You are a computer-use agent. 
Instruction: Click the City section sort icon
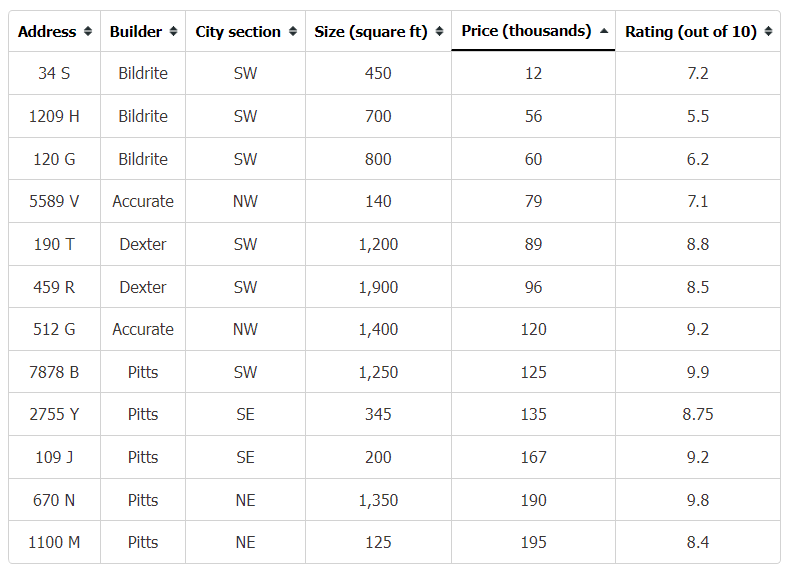coord(293,31)
